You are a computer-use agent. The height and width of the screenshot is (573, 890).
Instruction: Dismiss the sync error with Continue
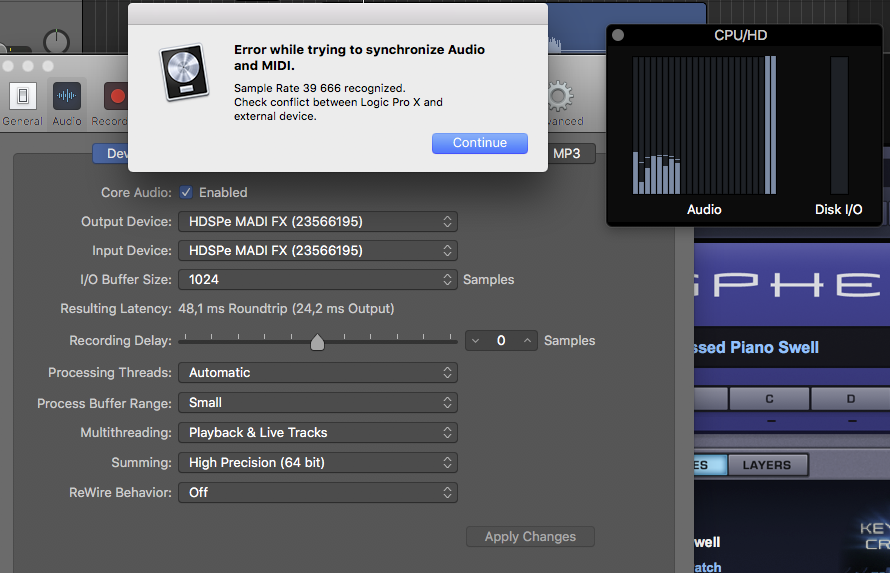(480, 143)
